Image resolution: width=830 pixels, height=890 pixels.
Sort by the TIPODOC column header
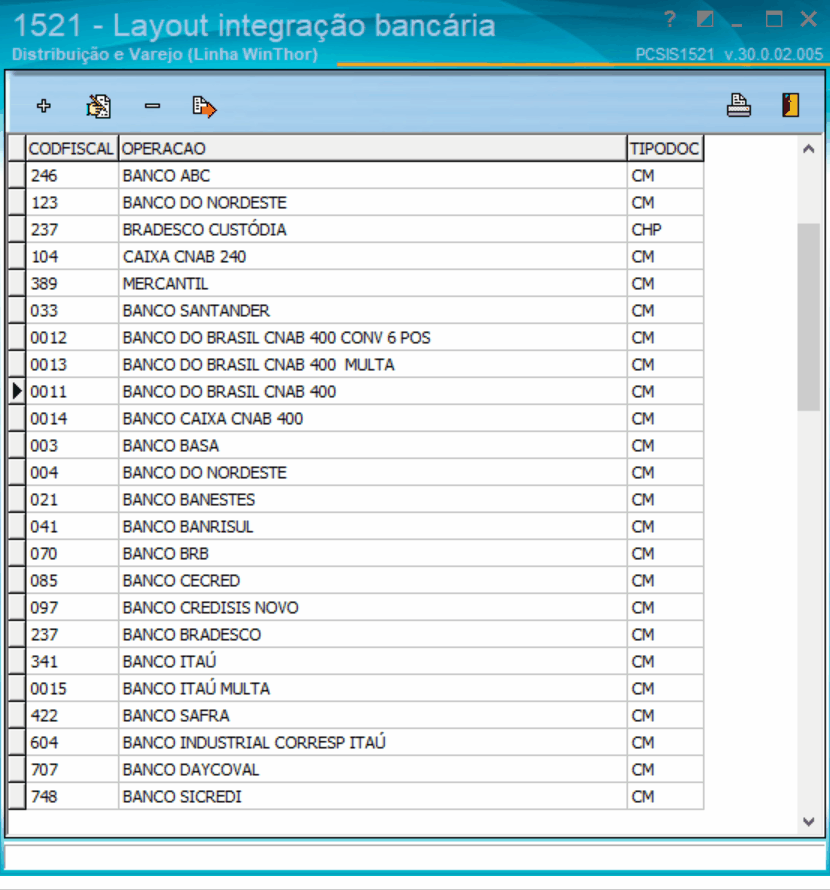pyautogui.click(x=665, y=148)
